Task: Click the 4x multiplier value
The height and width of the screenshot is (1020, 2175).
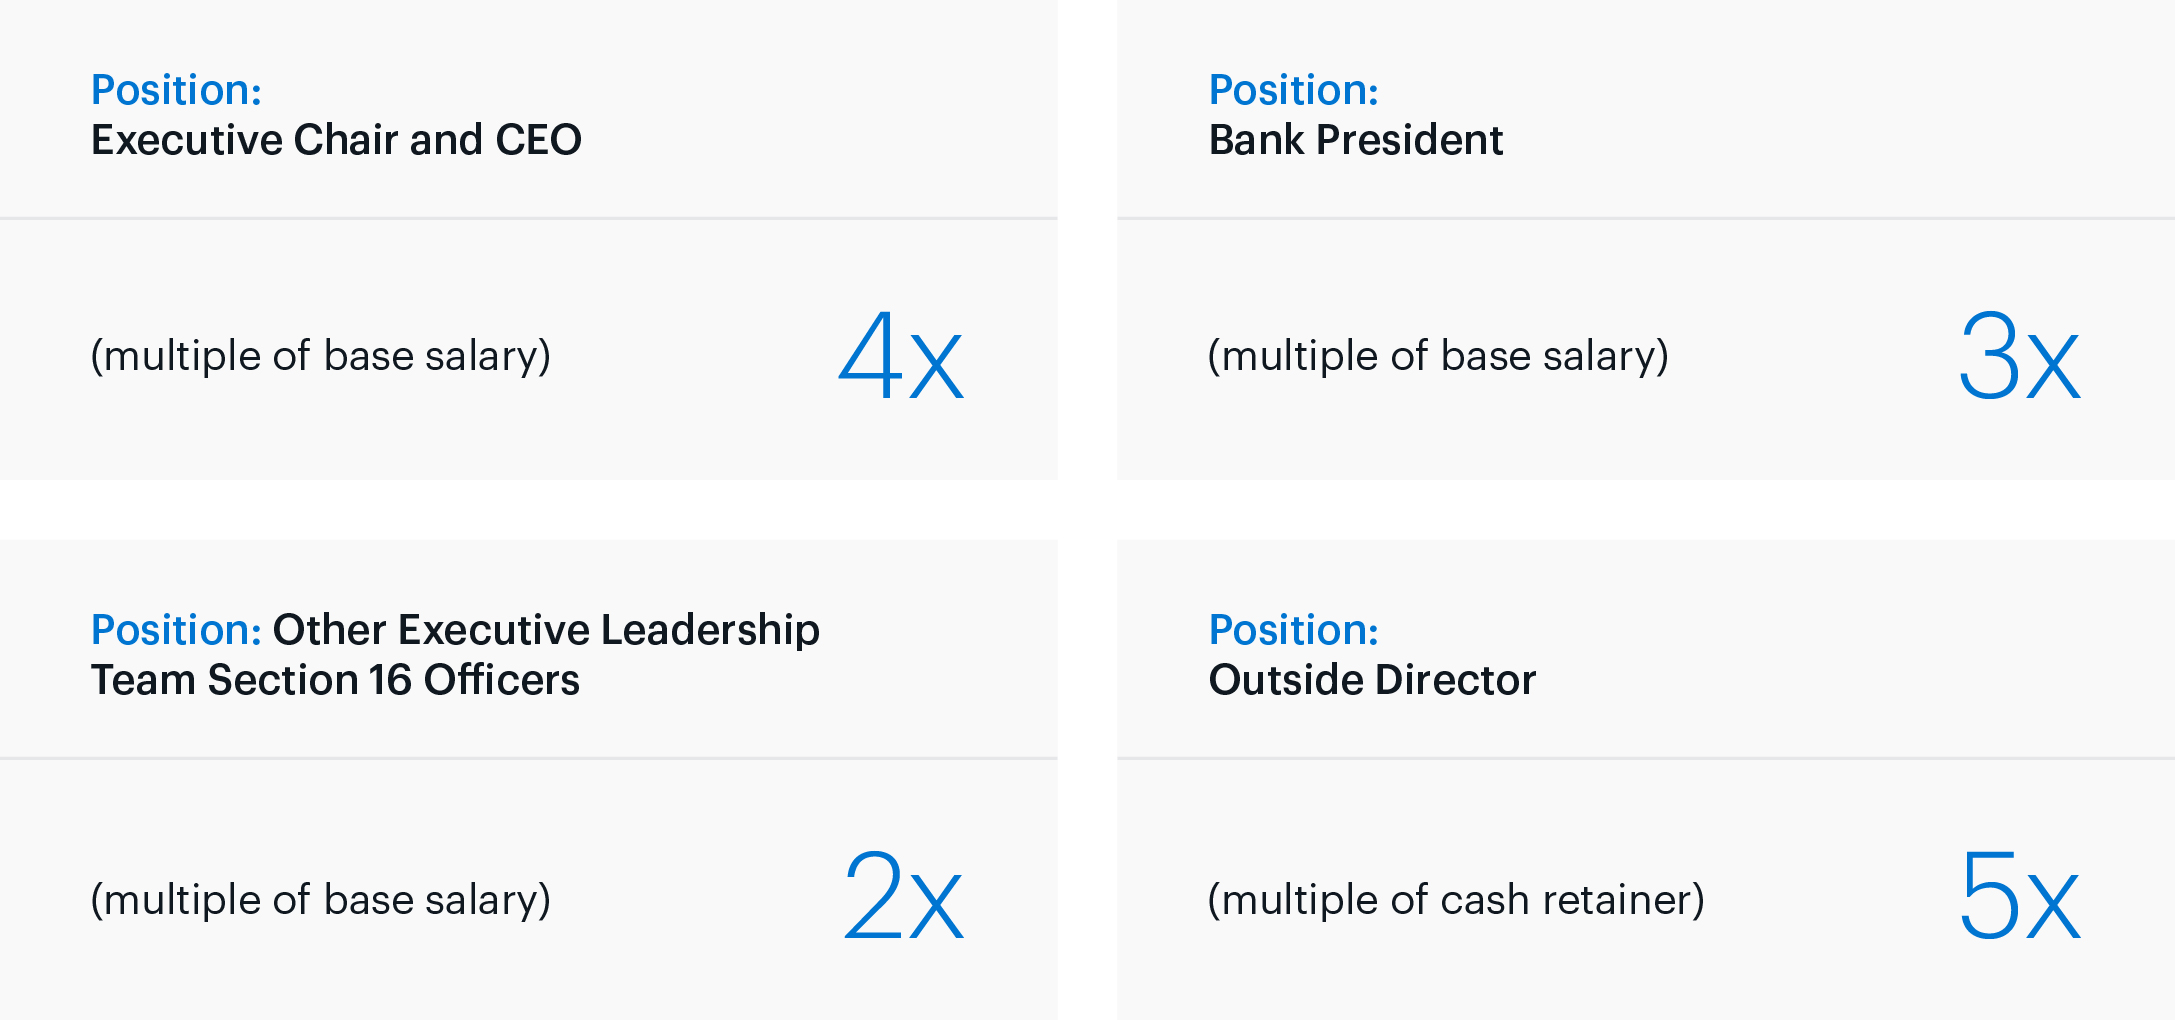Action: tap(900, 357)
